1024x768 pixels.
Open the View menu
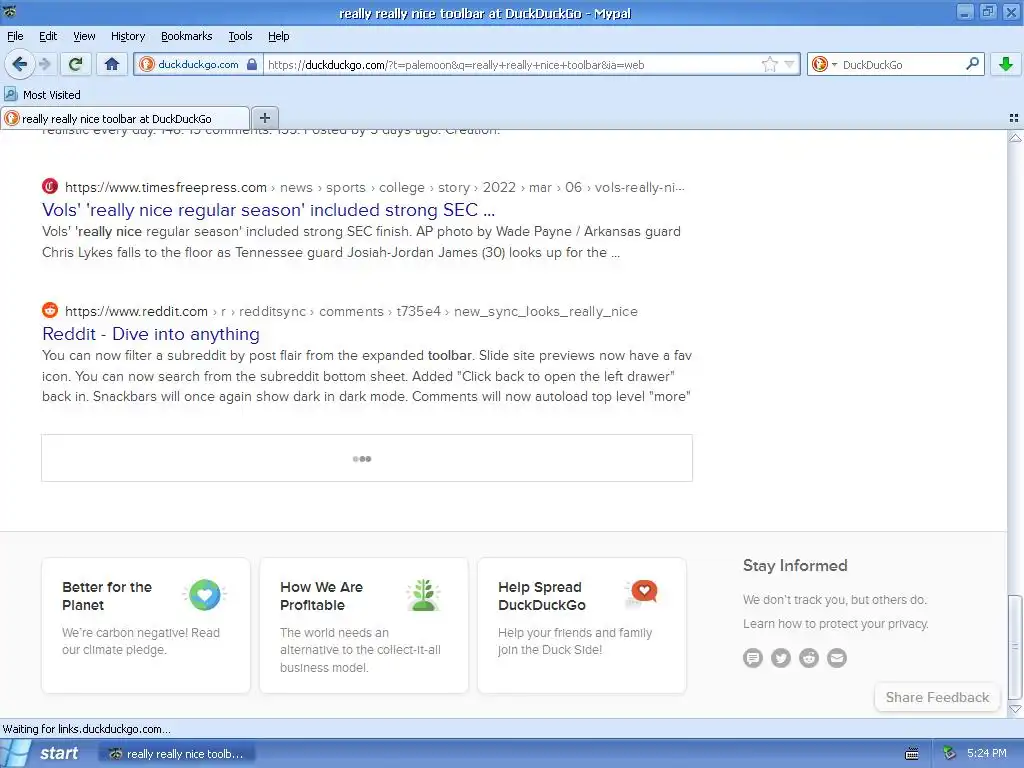pyautogui.click(x=84, y=36)
